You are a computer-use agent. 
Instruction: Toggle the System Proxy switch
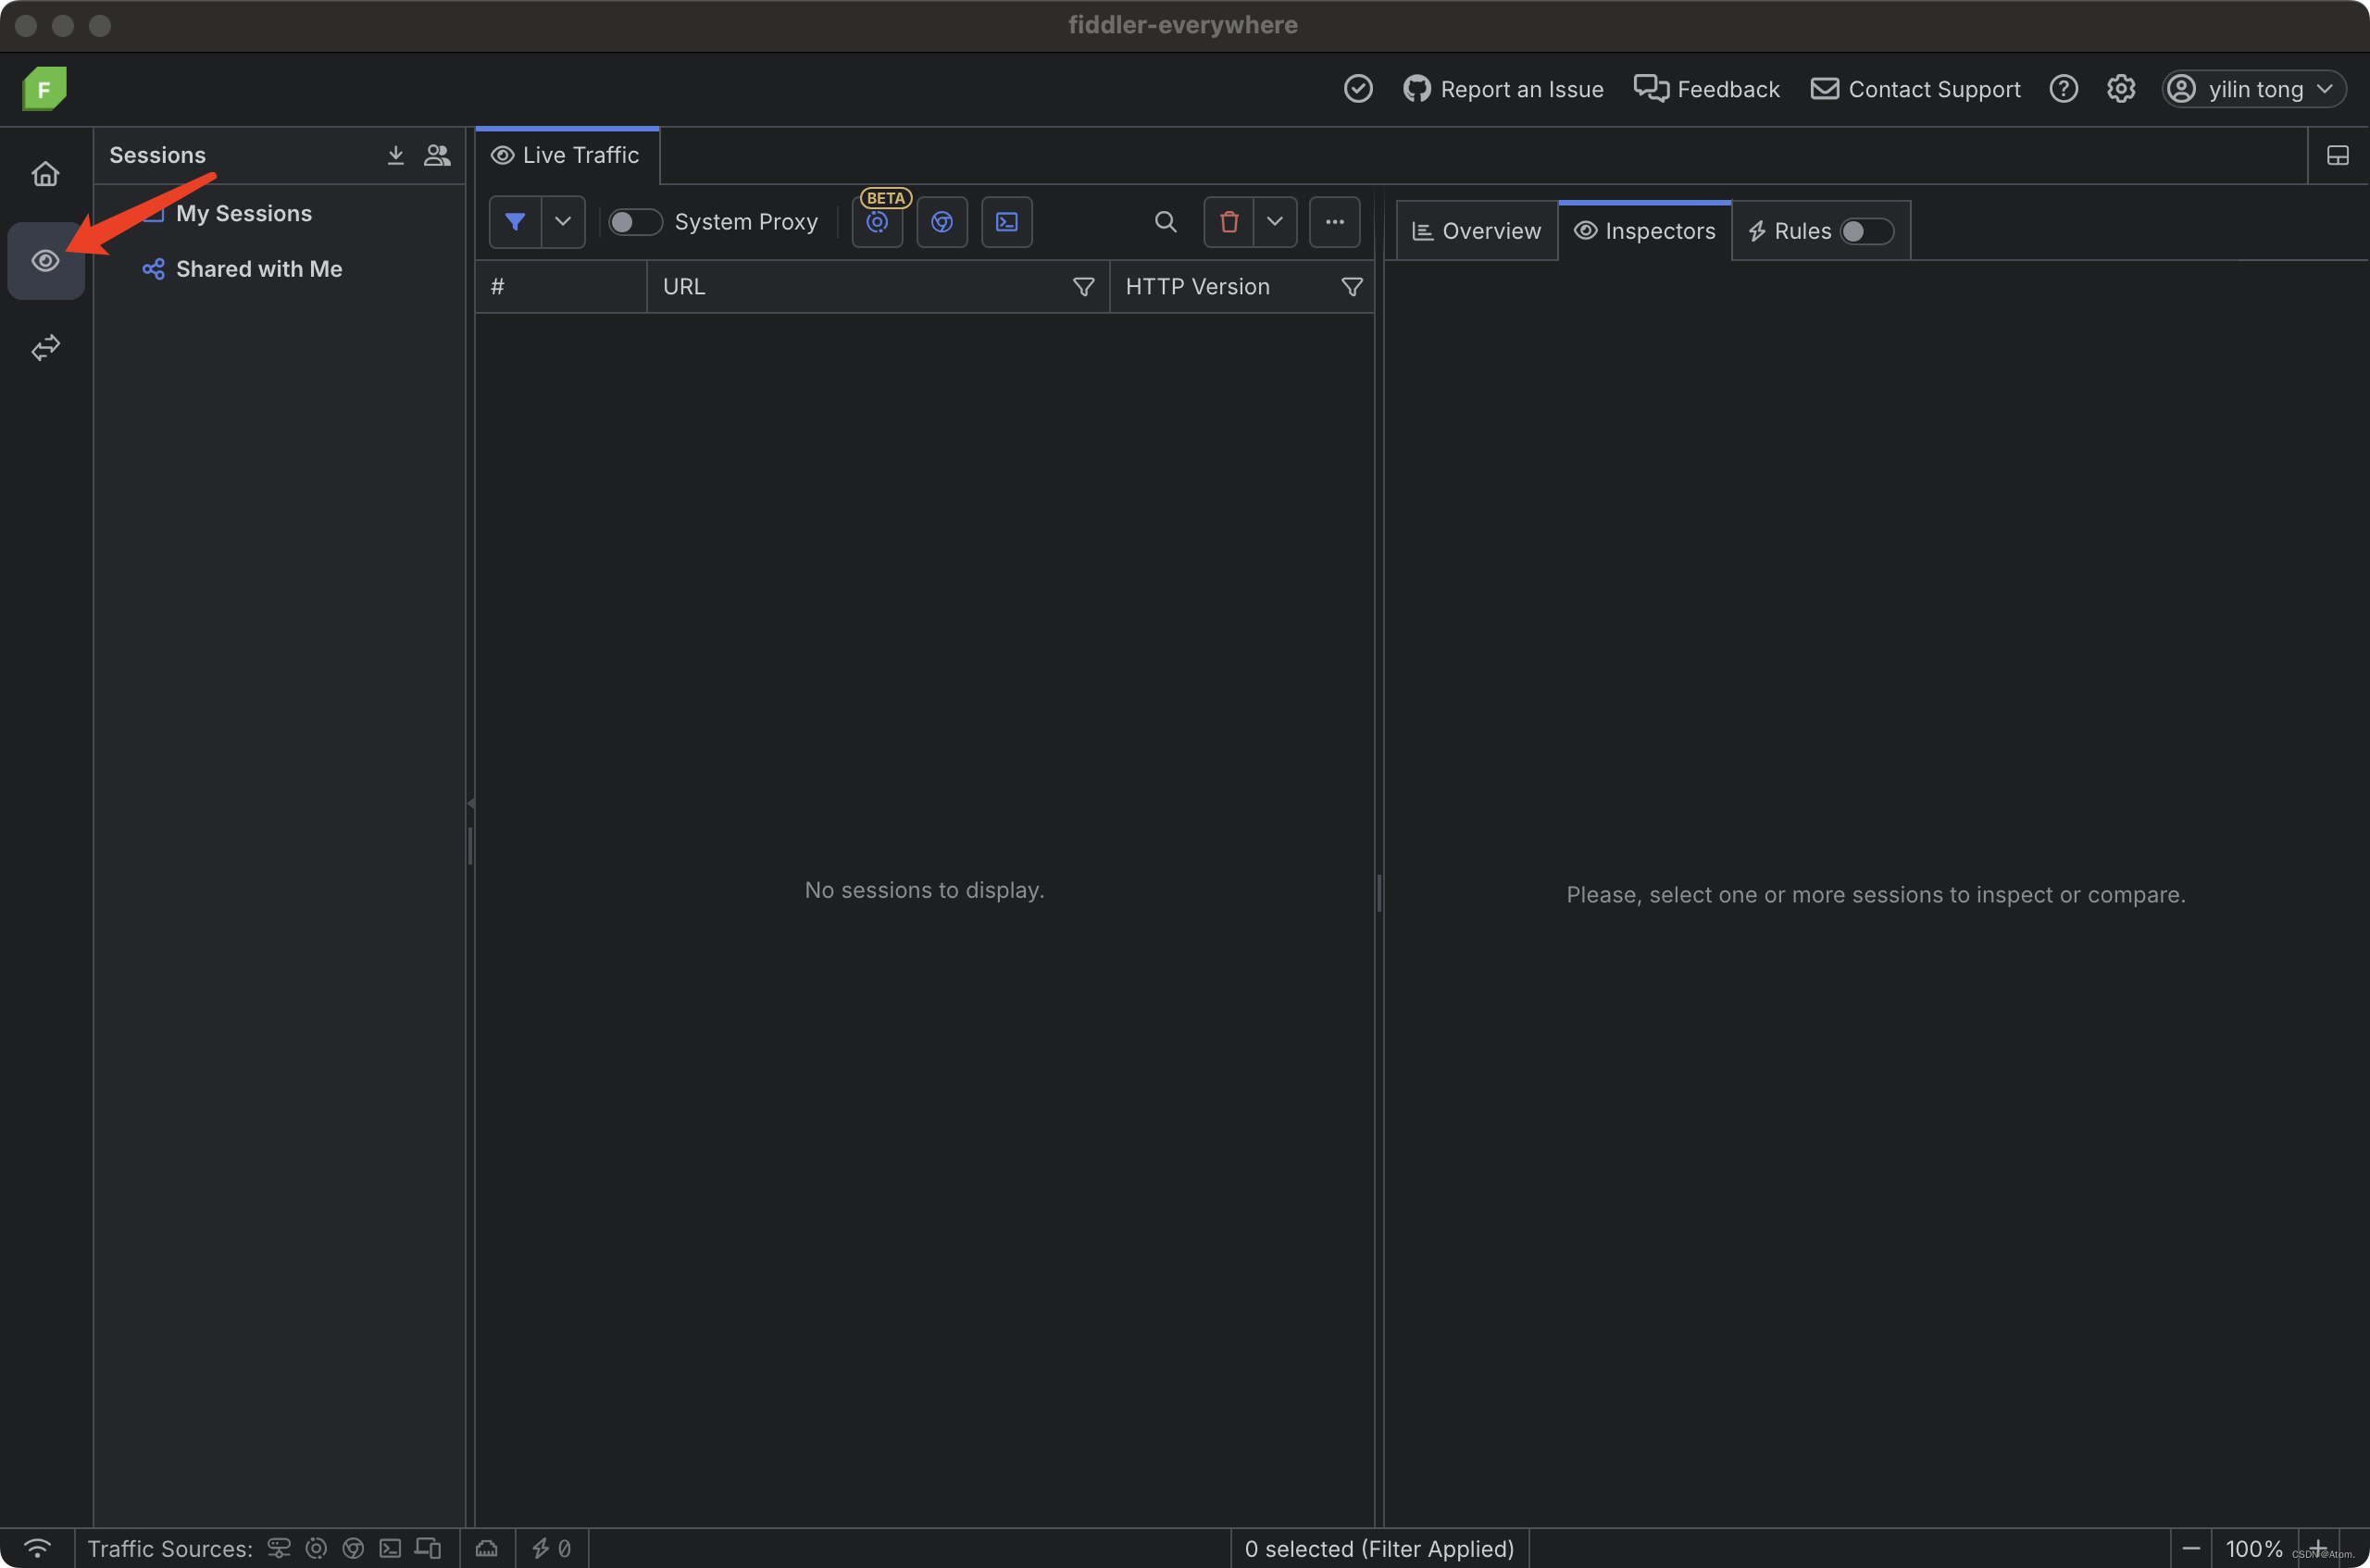[635, 222]
